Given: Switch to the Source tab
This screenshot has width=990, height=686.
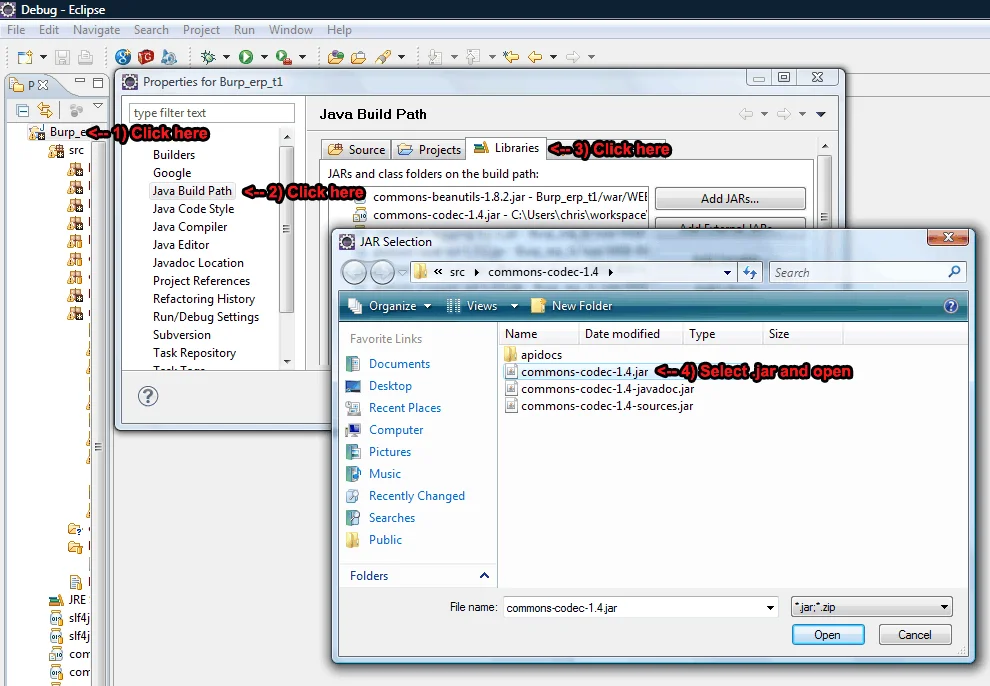Looking at the screenshot, I should (x=357, y=150).
